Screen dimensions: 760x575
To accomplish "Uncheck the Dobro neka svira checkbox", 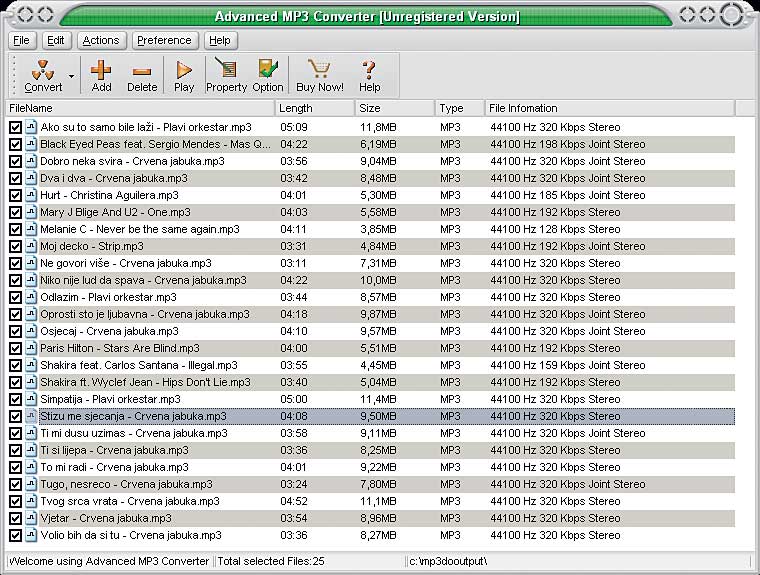I will 15,161.
